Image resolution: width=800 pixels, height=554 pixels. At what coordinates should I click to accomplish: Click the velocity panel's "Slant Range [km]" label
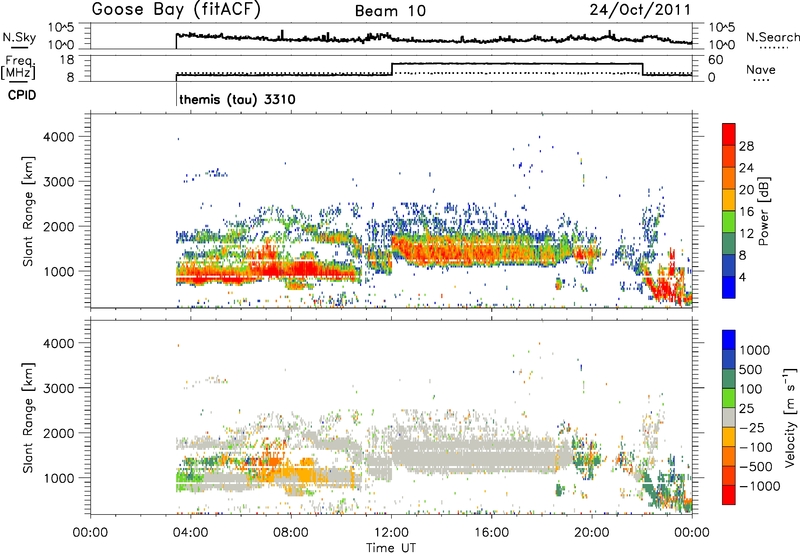point(28,417)
